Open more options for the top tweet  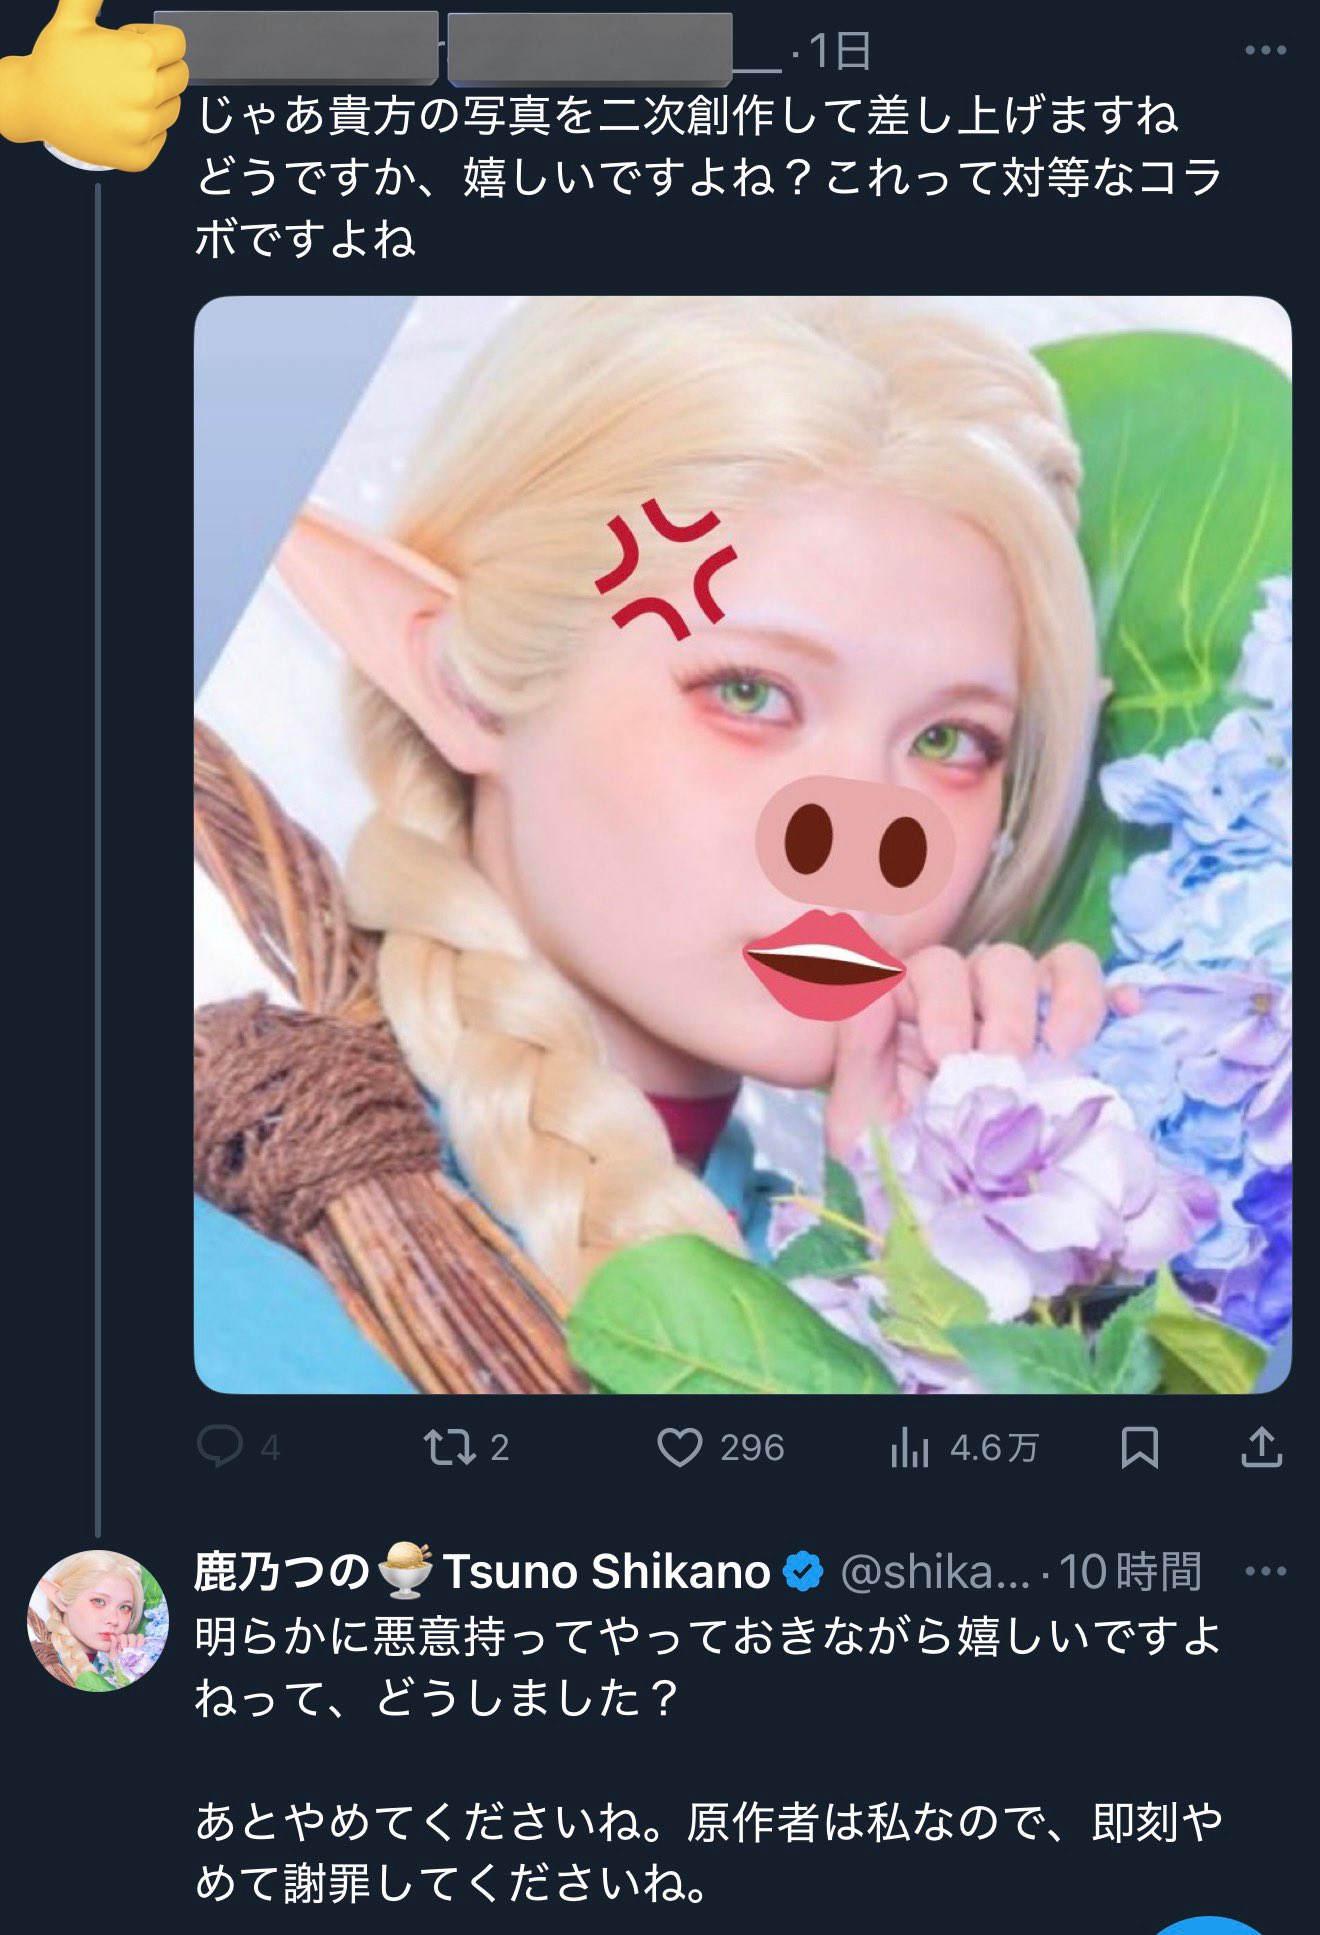[1265, 50]
